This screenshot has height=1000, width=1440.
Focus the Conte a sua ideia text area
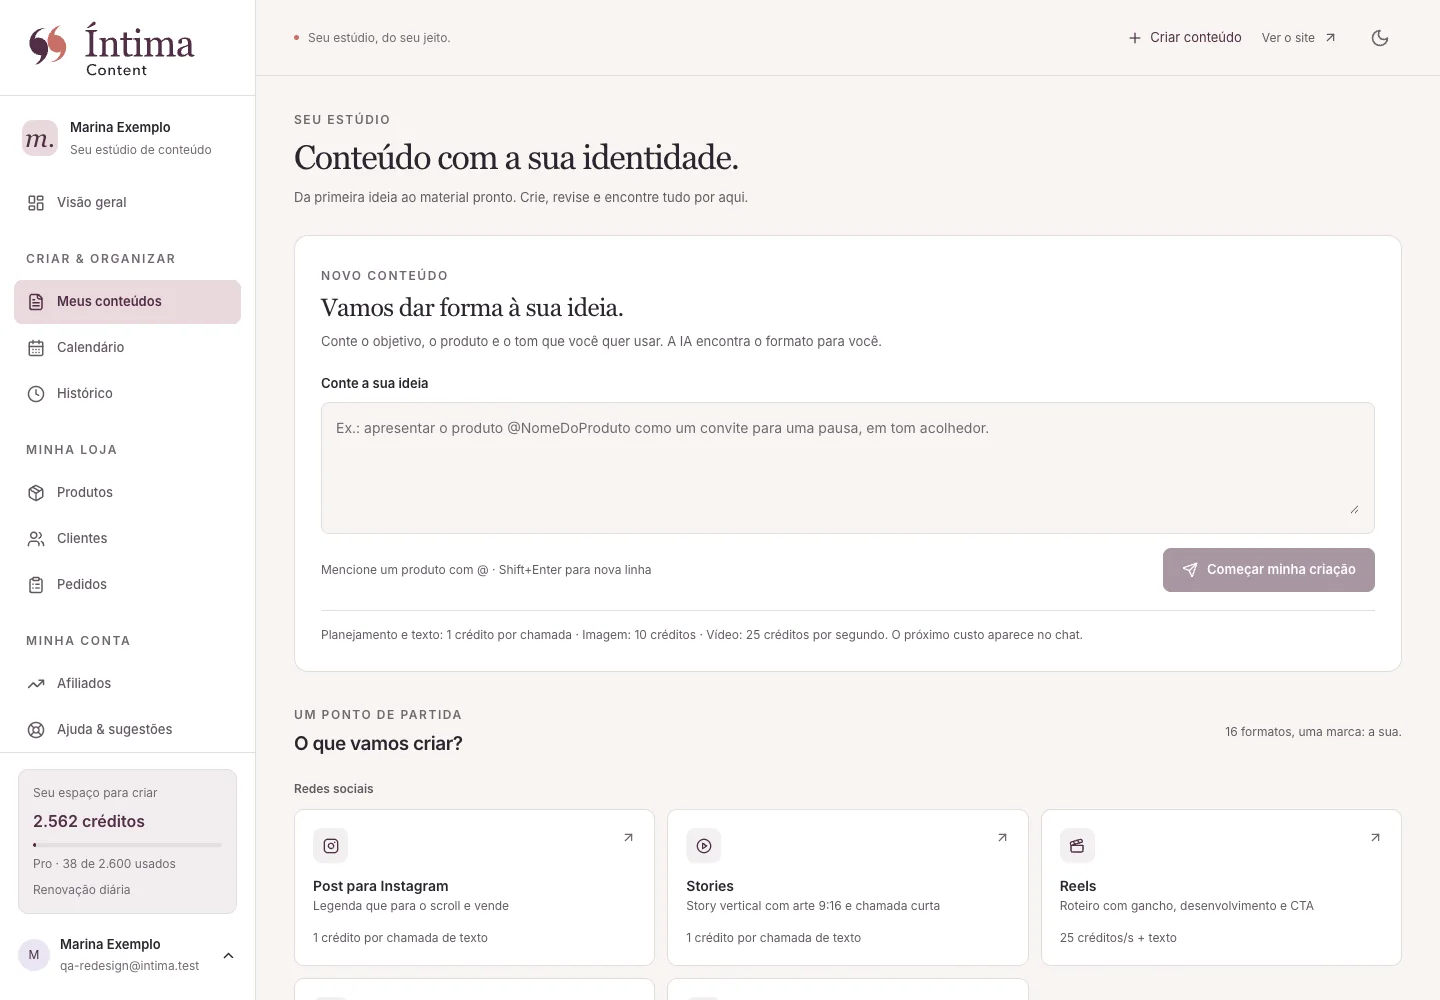[x=848, y=468]
